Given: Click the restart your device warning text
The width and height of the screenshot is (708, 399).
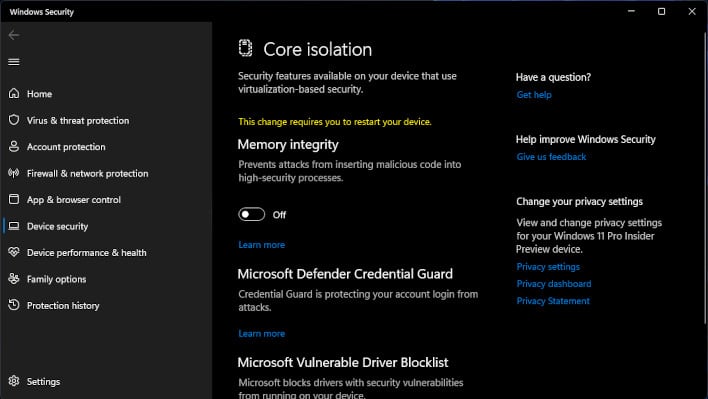Looking at the screenshot, I should [335, 122].
